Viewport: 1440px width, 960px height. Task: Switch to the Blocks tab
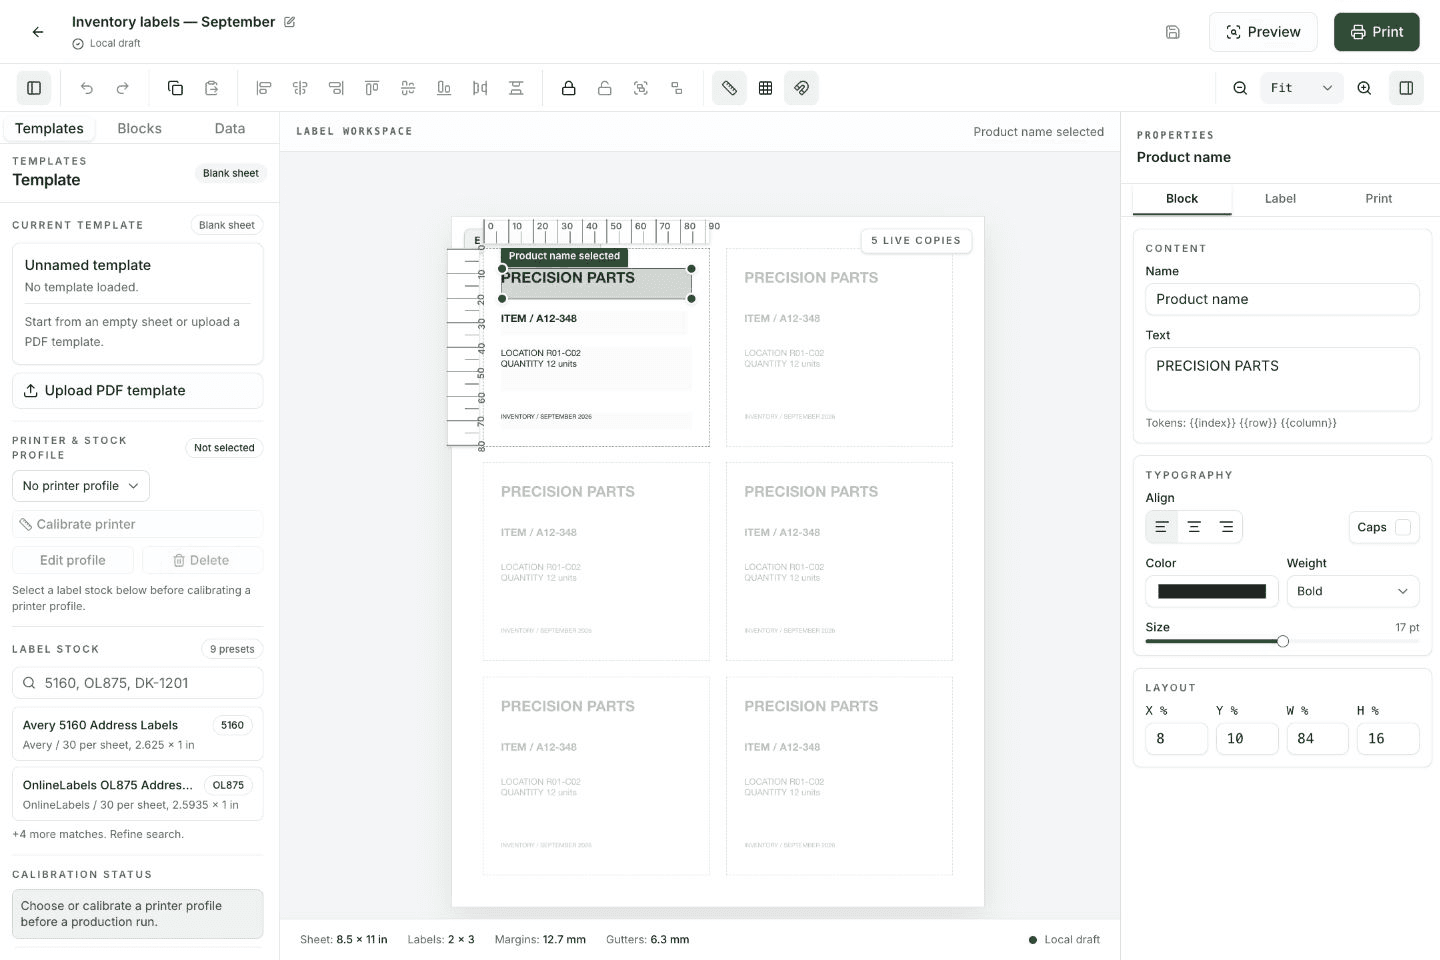(139, 128)
